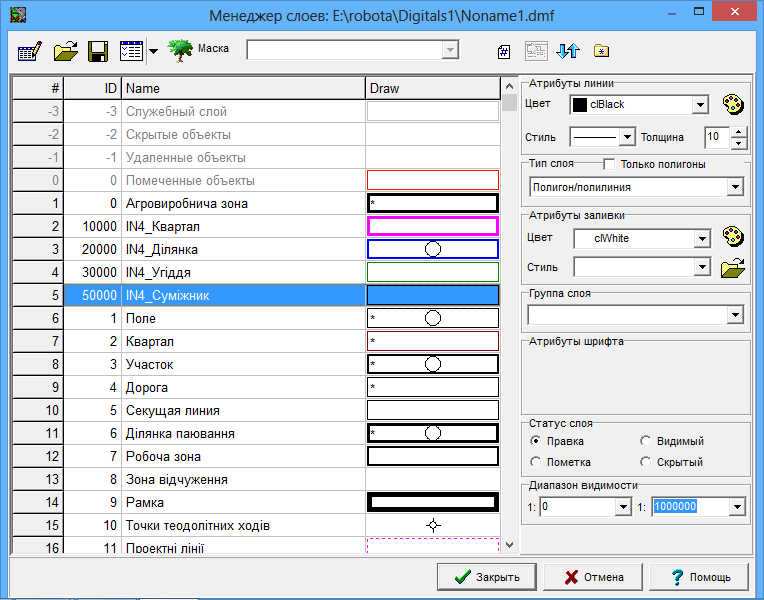
Task: Click the ID column header
Action: [x=93, y=88]
